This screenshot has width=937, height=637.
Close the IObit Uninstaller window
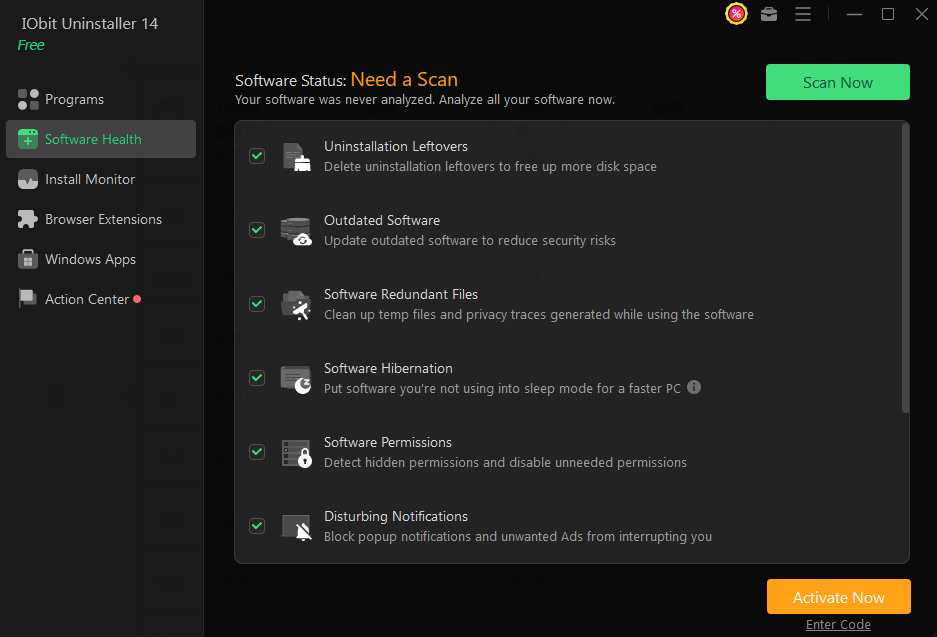922,14
